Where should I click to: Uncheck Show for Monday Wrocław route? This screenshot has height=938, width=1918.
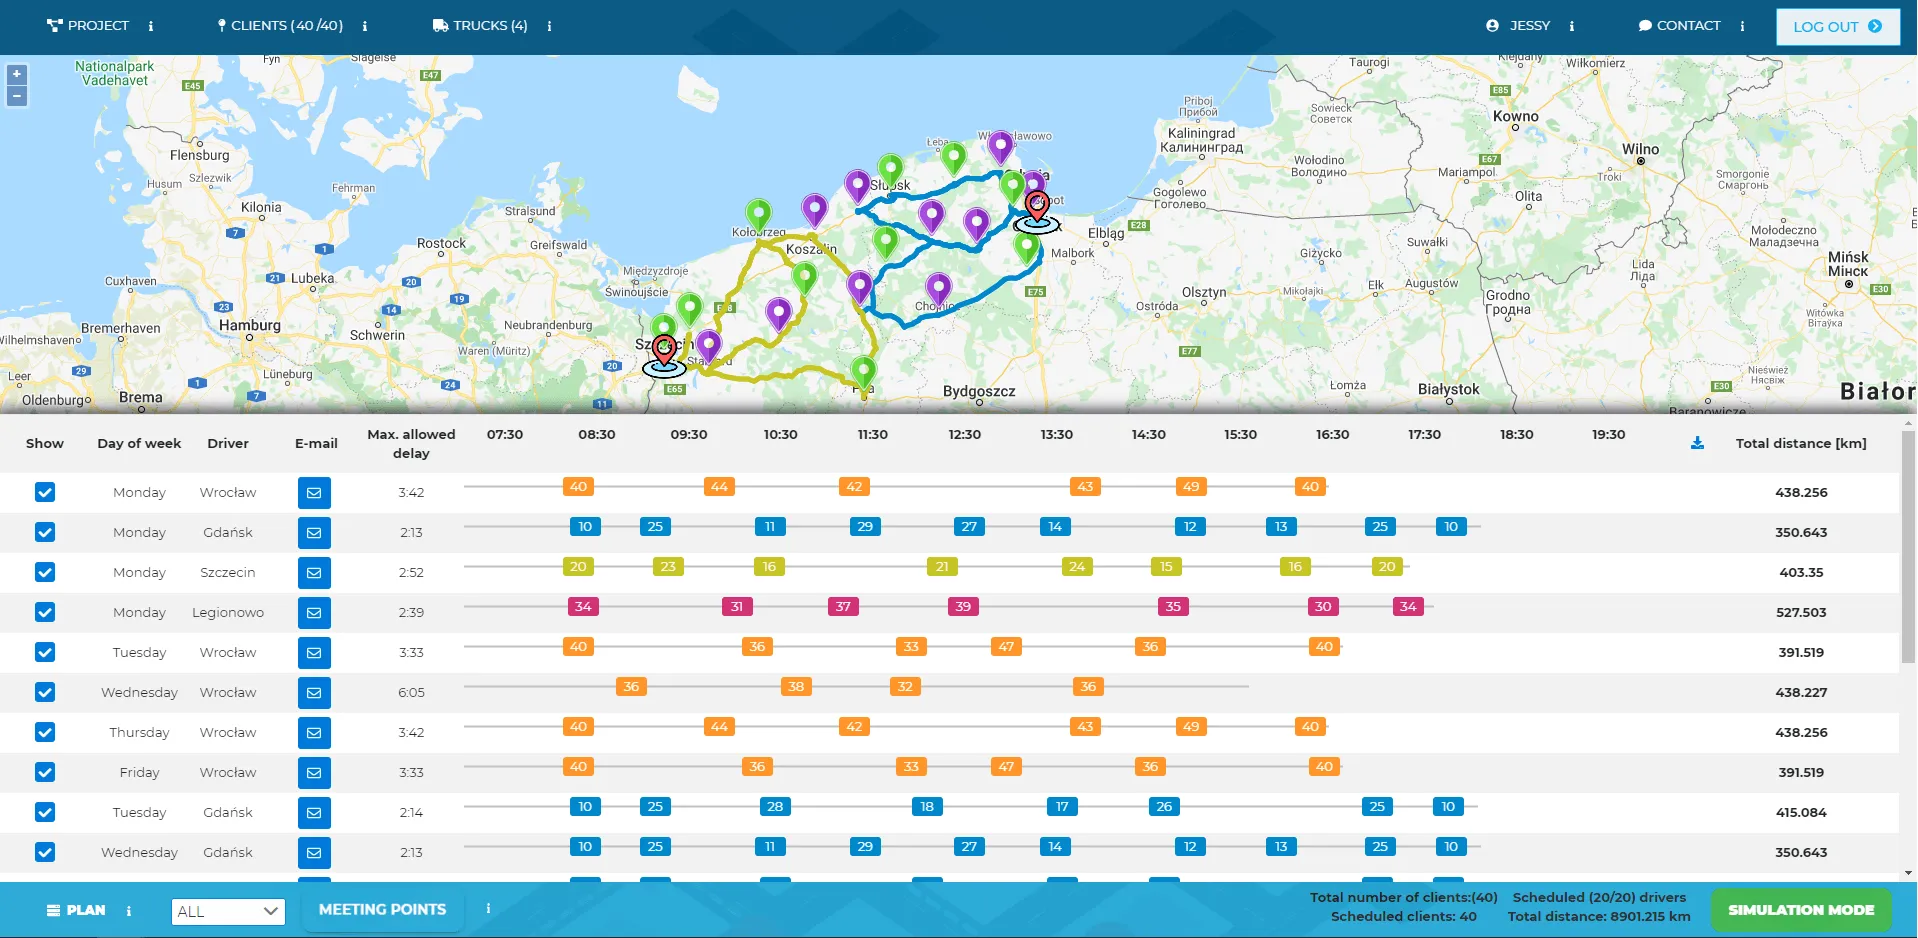45,492
